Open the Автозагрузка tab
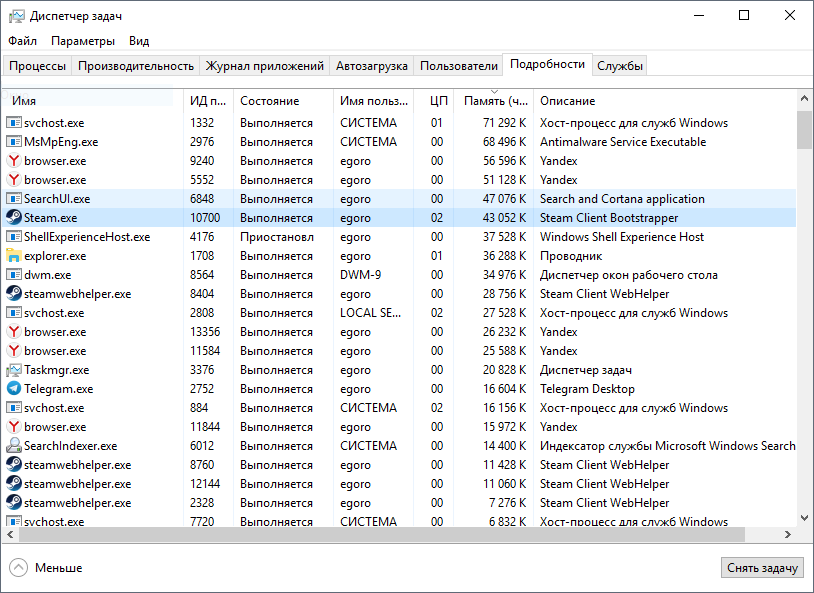The width and height of the screenshot is (814, 593). coord(371,66)
